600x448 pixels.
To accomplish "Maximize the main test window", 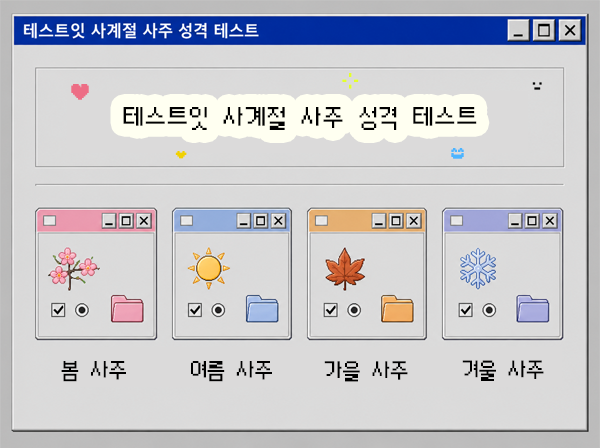I will pos(544,30).
